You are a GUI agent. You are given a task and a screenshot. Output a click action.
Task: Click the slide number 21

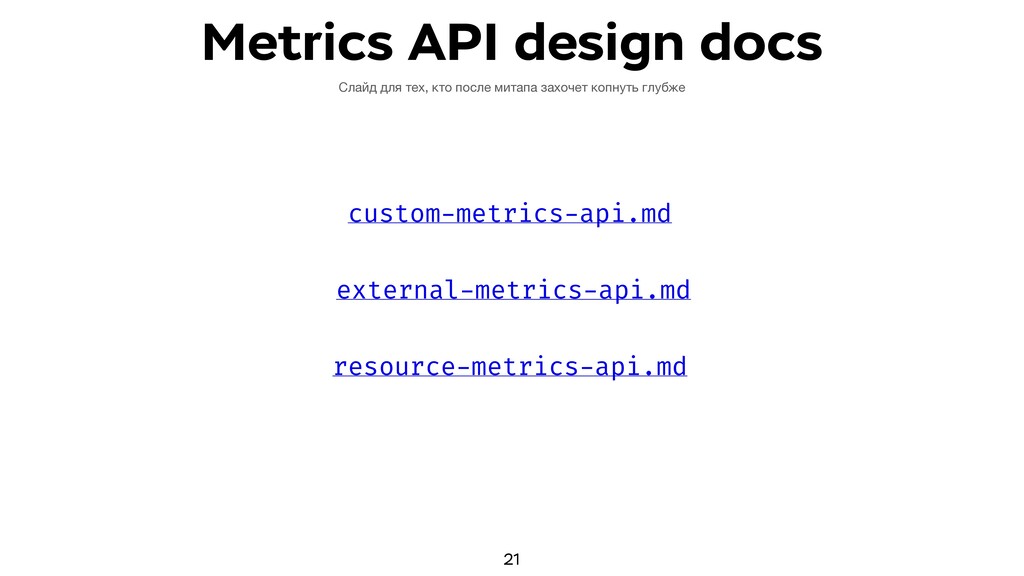(511, 559)
